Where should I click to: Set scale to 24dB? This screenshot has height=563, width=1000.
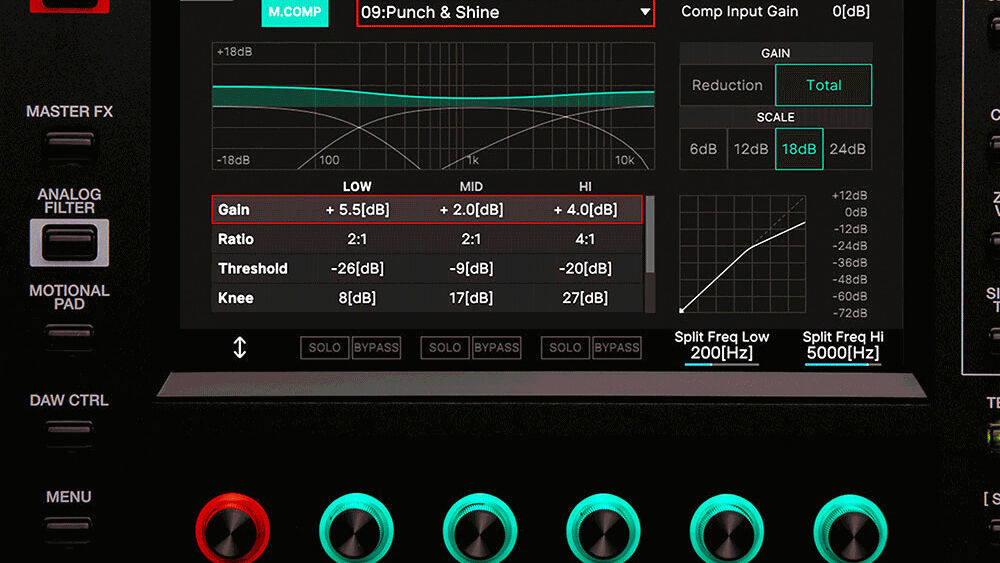click(848, 149)
